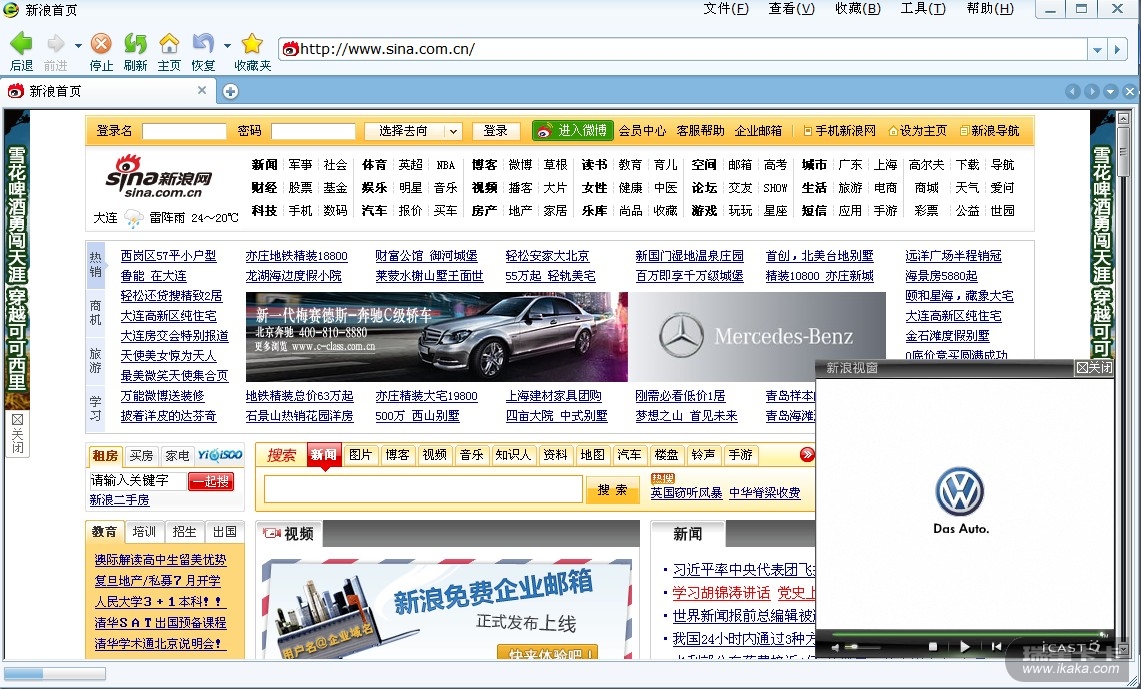Select the 图片 search tab
The image size is (1141, 689).
(x=360, y=455)
